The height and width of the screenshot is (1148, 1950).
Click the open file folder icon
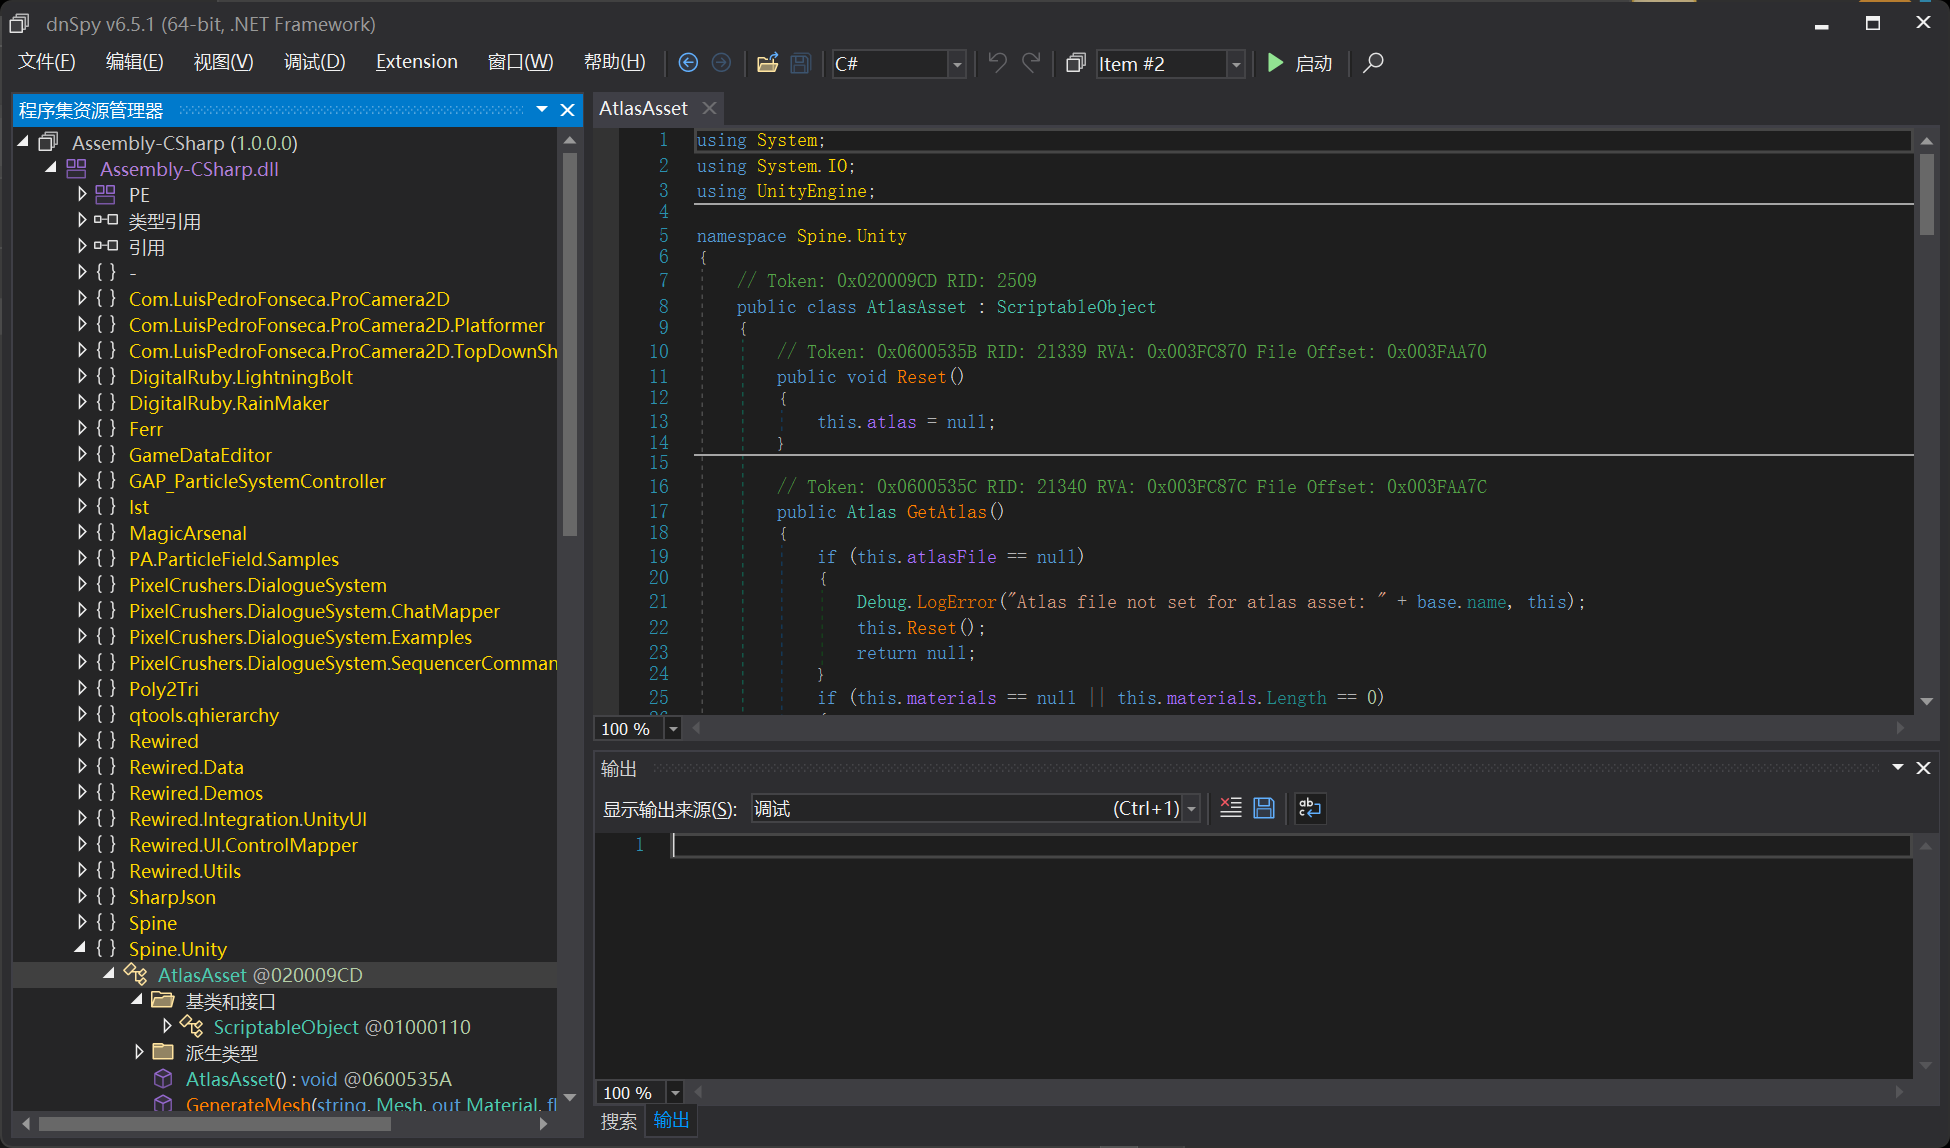click(x=767, y=63)
